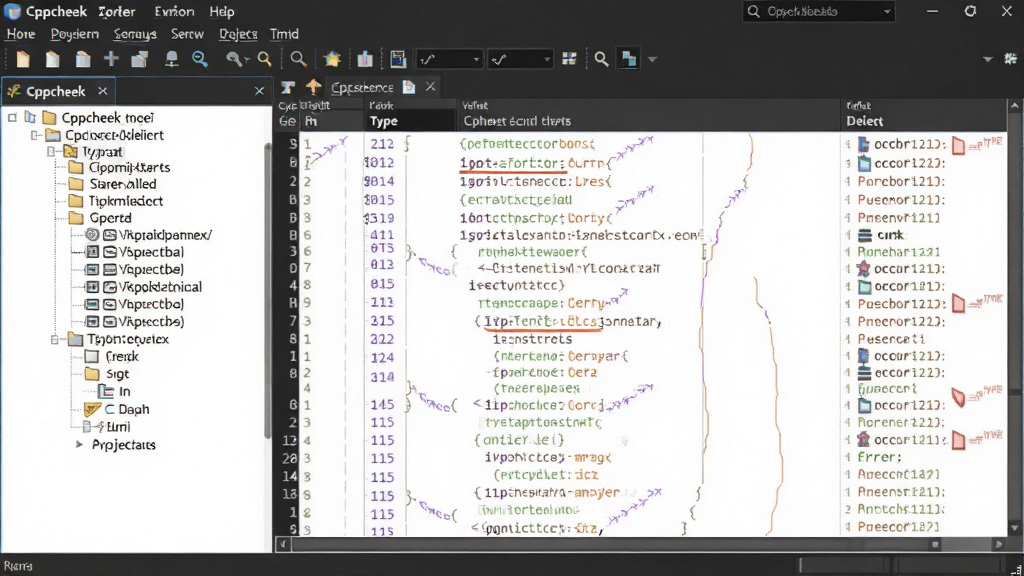1024x576 pixels.
Task: Open the dropdown arrow beside blue windows icon
Action: pos(652,60)
